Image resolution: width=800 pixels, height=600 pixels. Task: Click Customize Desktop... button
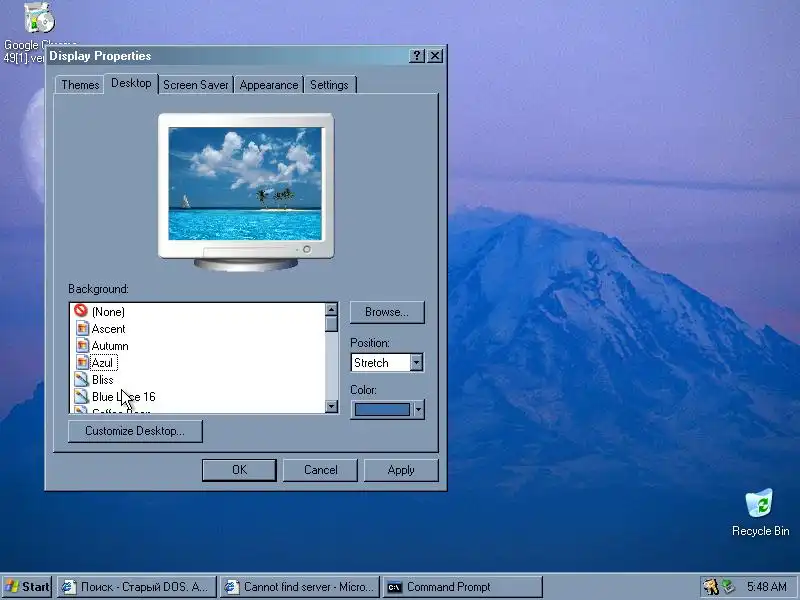(x=135, y=431)
